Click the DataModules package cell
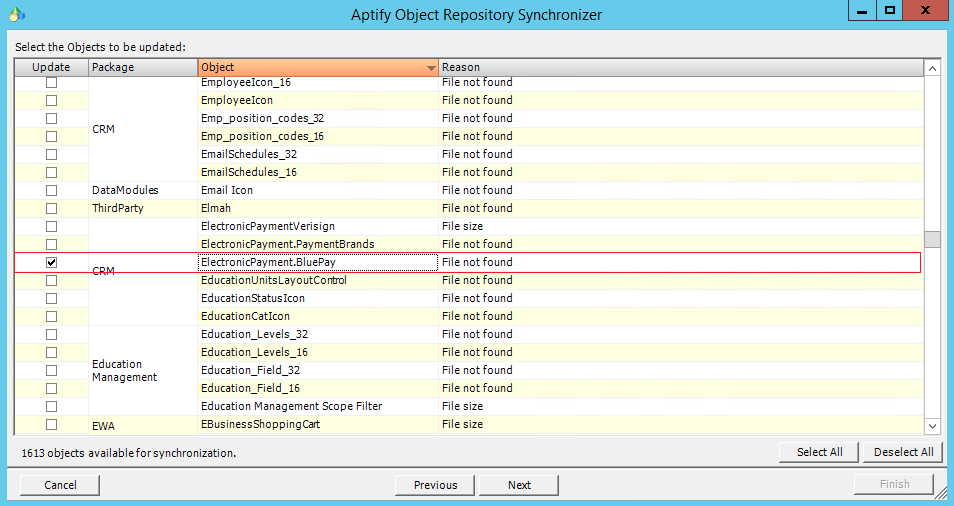Image resolution: width=954 pixels, height=506 pixels. click(x=143, y=190)
